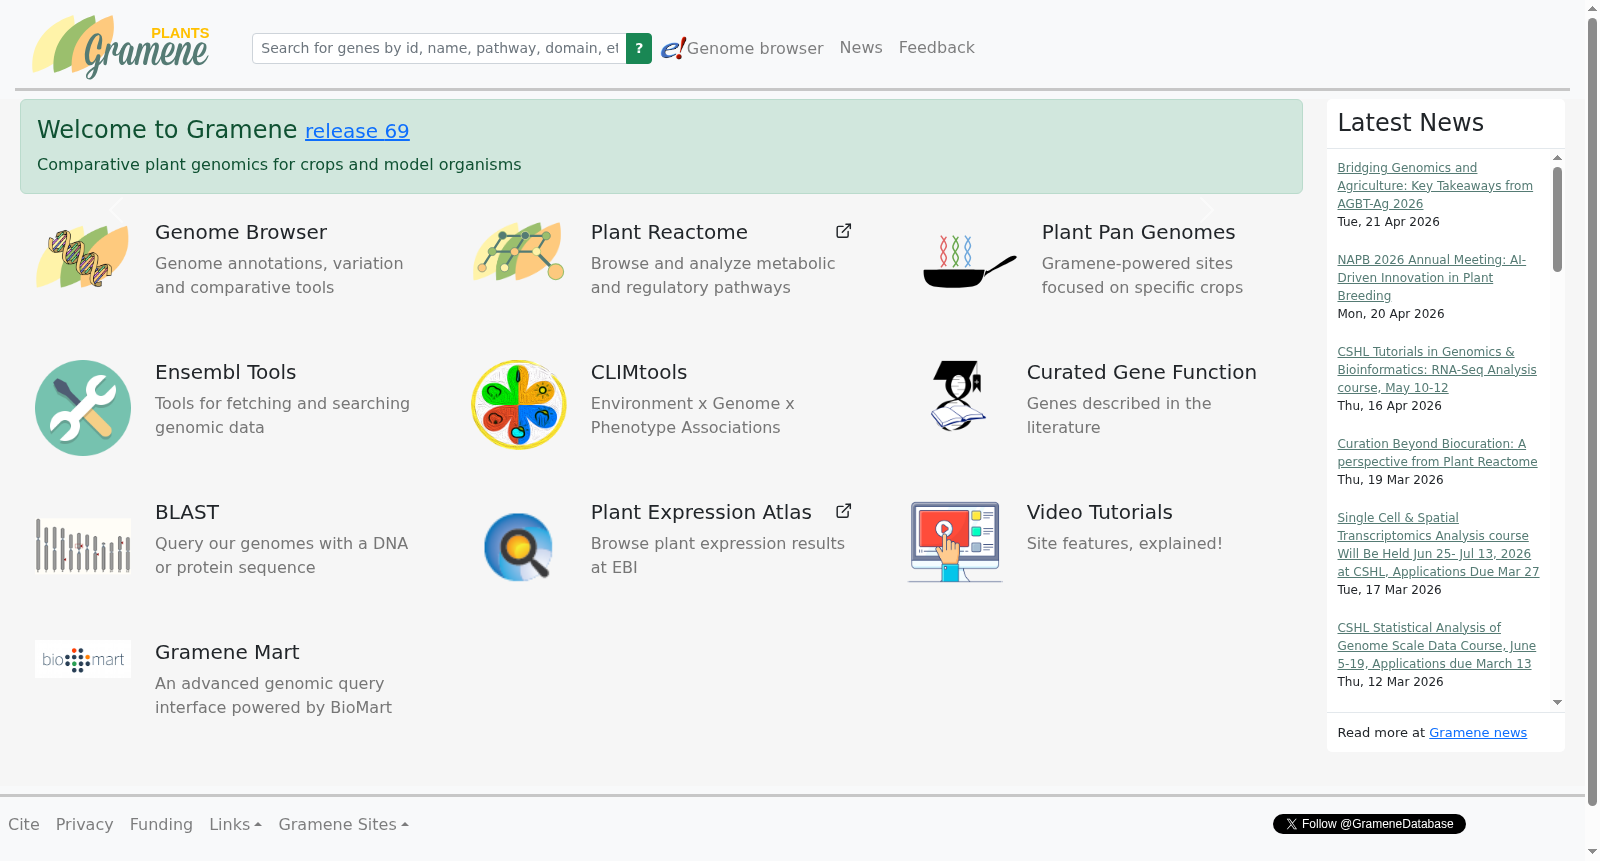1600x861 pixels.
Task: Open the Privacy footer link
Action: pyautogui.click(x=84, y=824)
